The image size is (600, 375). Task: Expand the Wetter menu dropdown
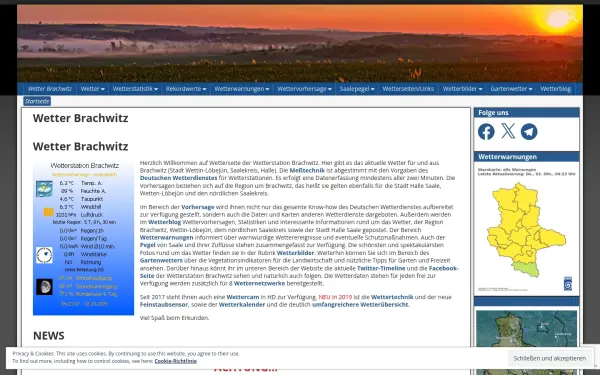(93, 89)
